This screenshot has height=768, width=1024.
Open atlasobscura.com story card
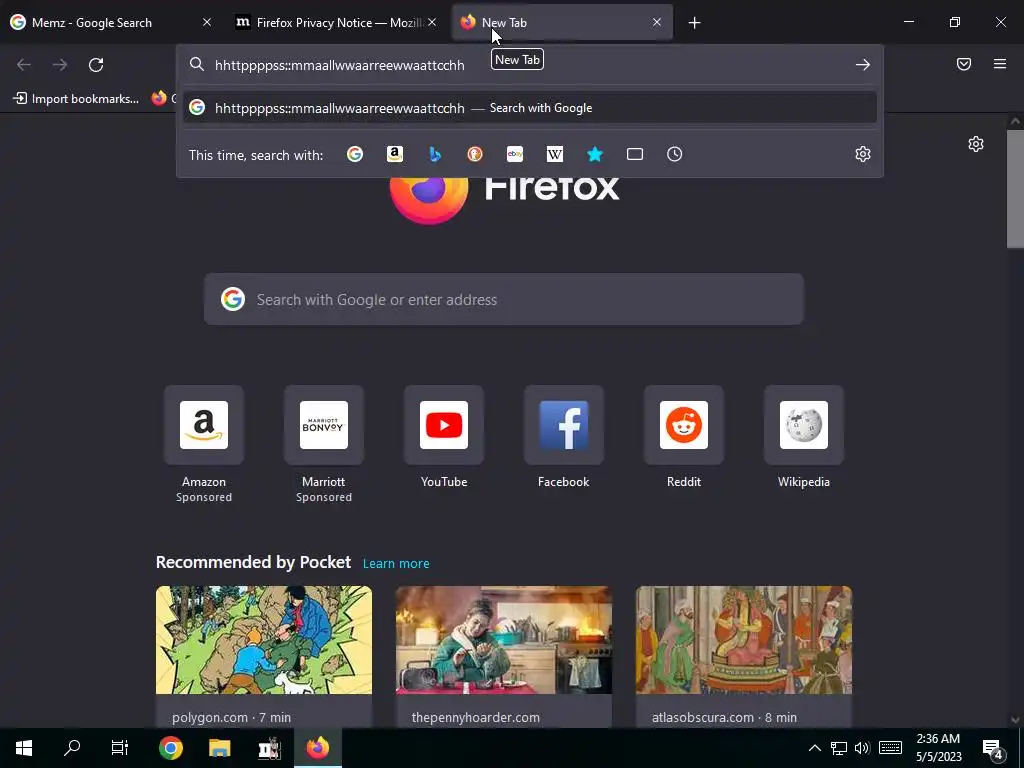(744, 656)
